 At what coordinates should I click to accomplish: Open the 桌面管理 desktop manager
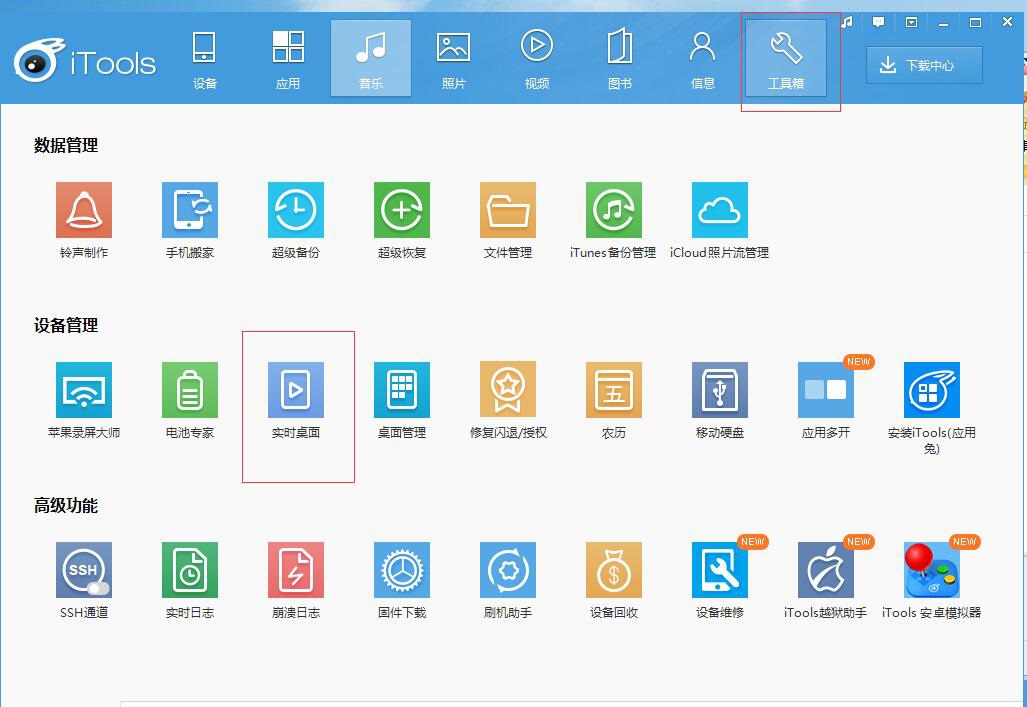(401, 390)
